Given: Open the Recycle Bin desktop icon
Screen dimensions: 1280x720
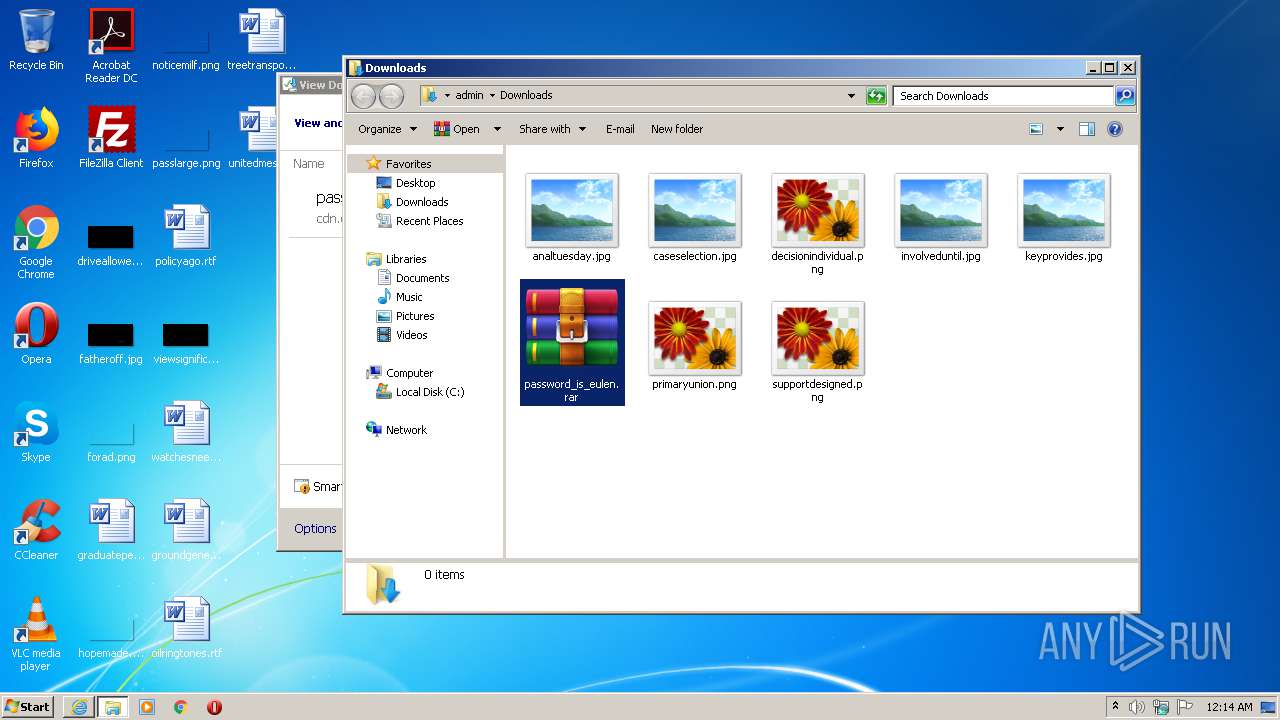Looking at the screenshot, I should [x=36, y=41].
